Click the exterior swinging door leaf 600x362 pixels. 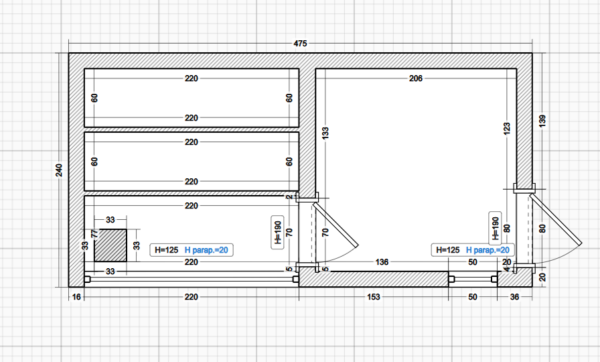pos(556,220)
